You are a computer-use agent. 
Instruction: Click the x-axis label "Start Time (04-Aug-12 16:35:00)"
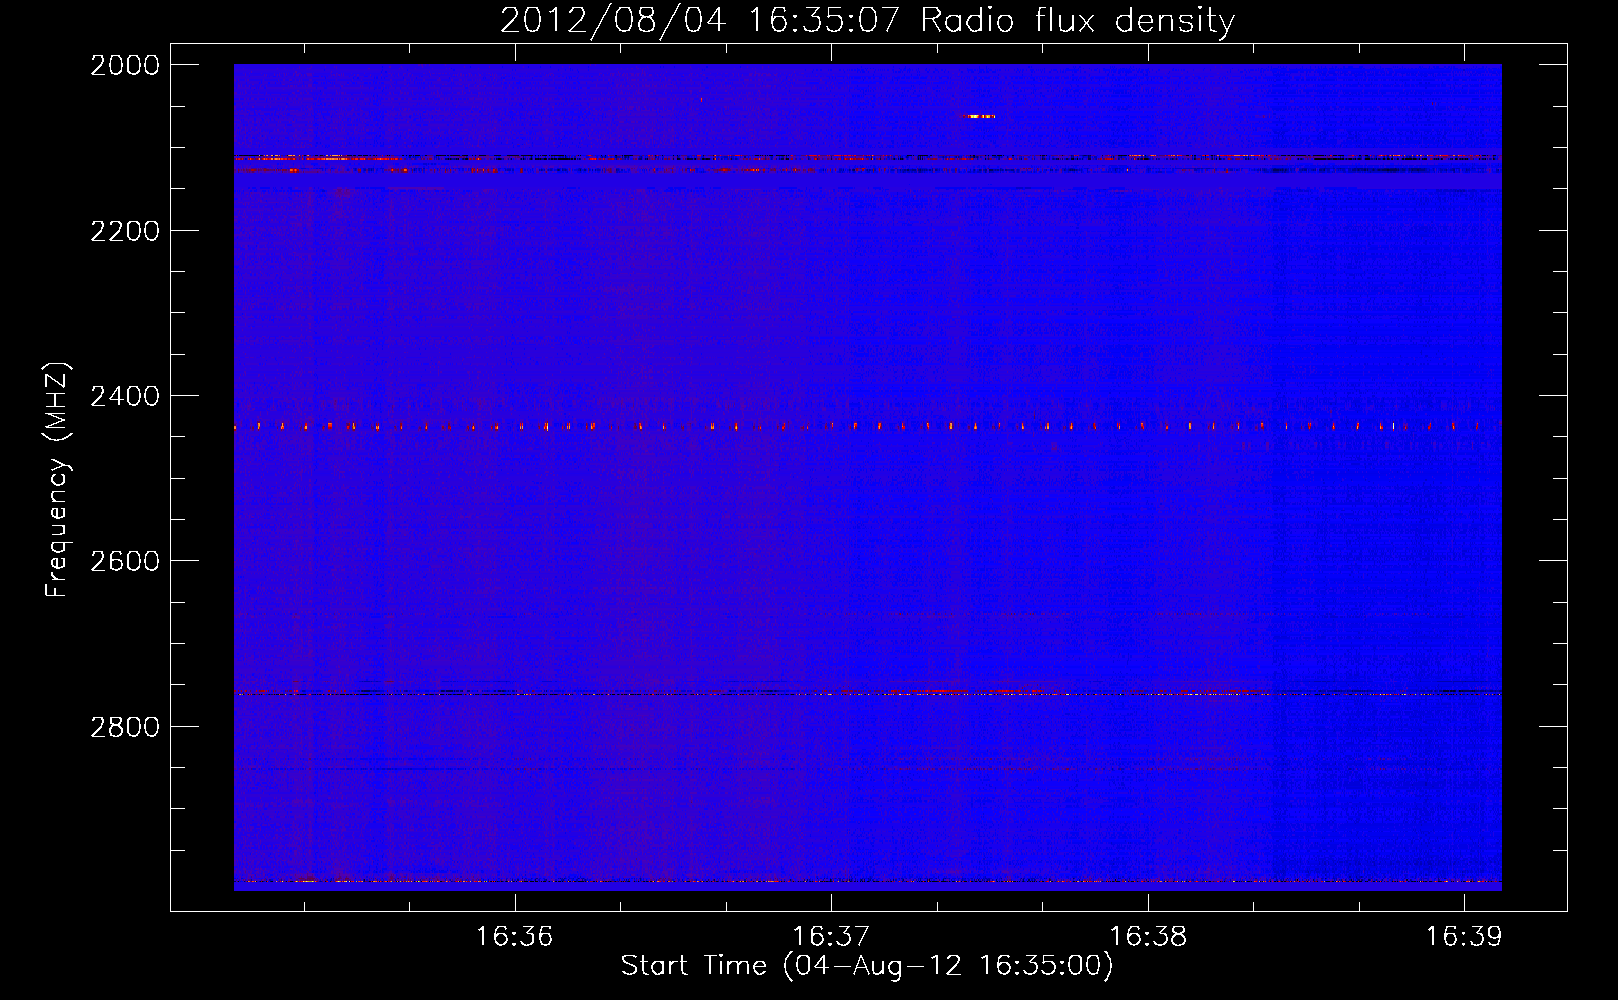click(x=867, y=966)
